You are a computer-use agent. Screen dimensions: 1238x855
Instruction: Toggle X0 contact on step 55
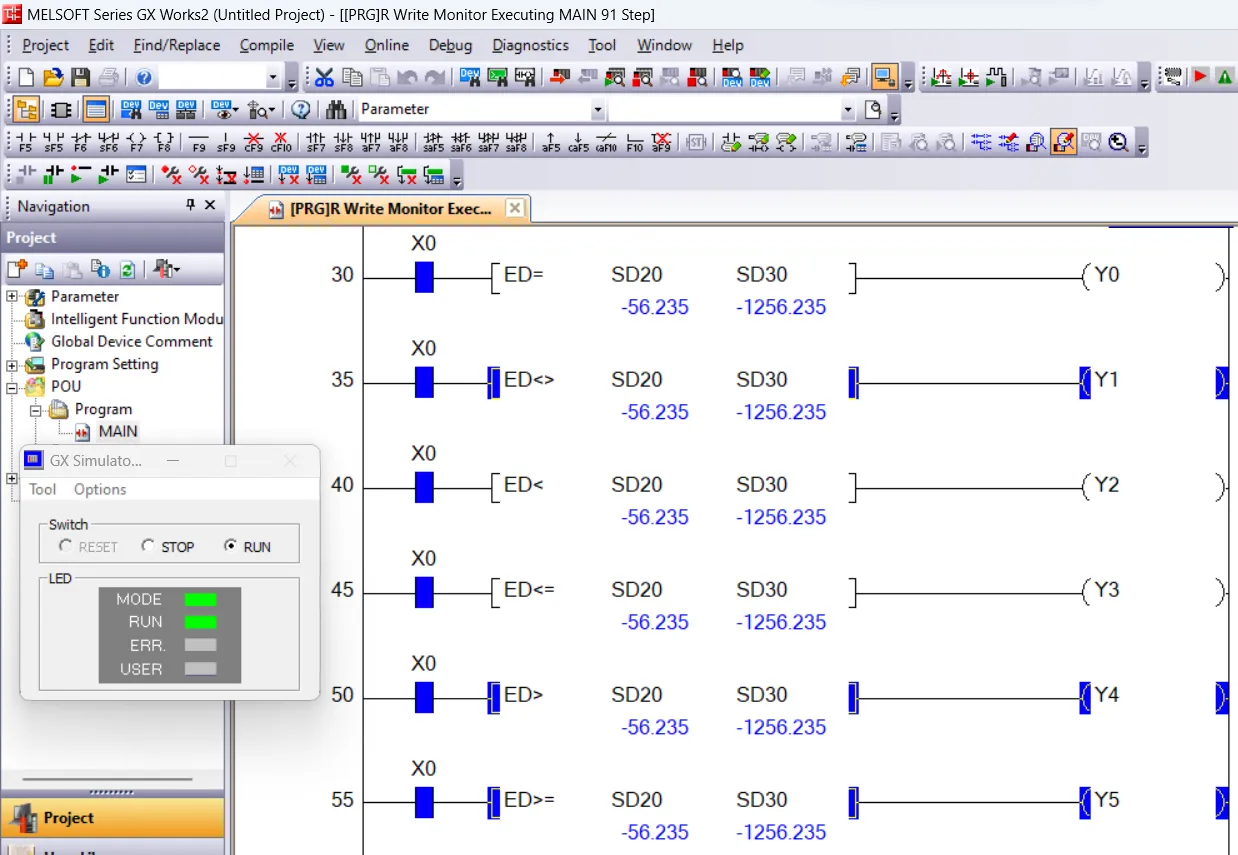tap(424, 802)
